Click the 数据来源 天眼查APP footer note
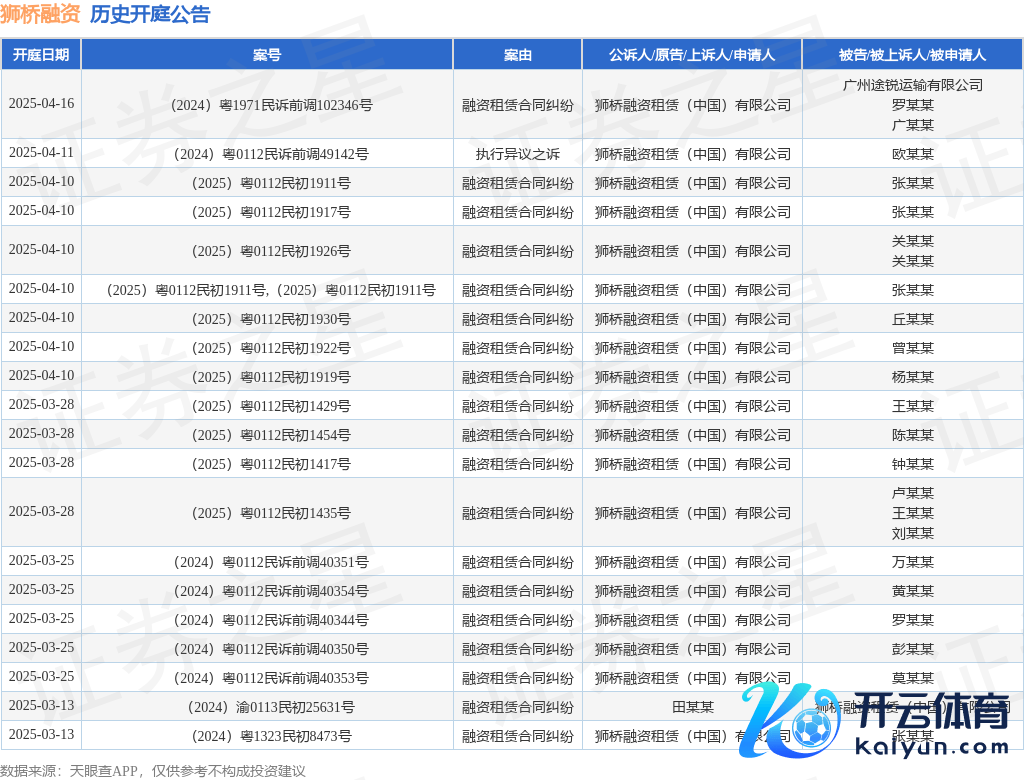 point(153,770)
